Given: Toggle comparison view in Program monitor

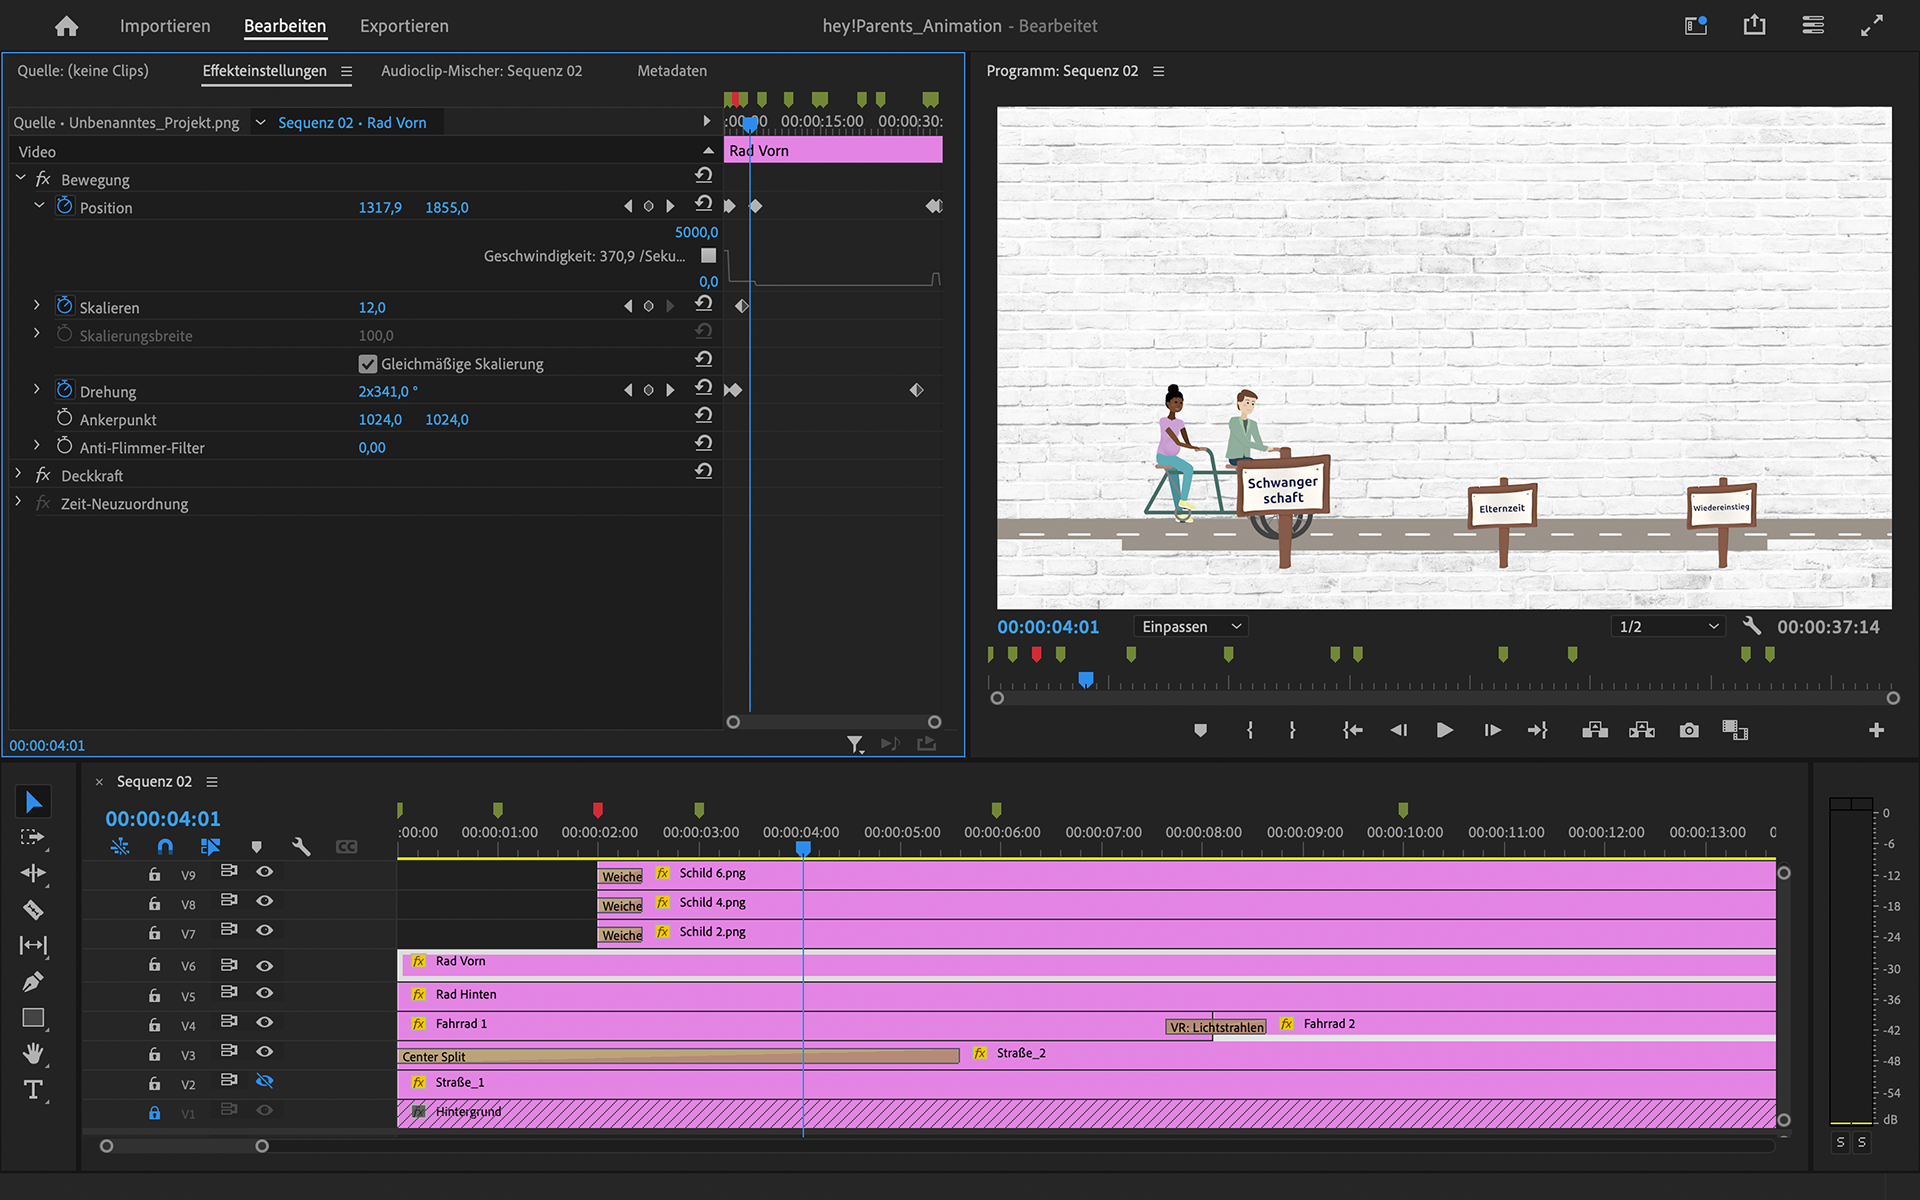Looking at the screenshot, I should (x=1735, y=730).
